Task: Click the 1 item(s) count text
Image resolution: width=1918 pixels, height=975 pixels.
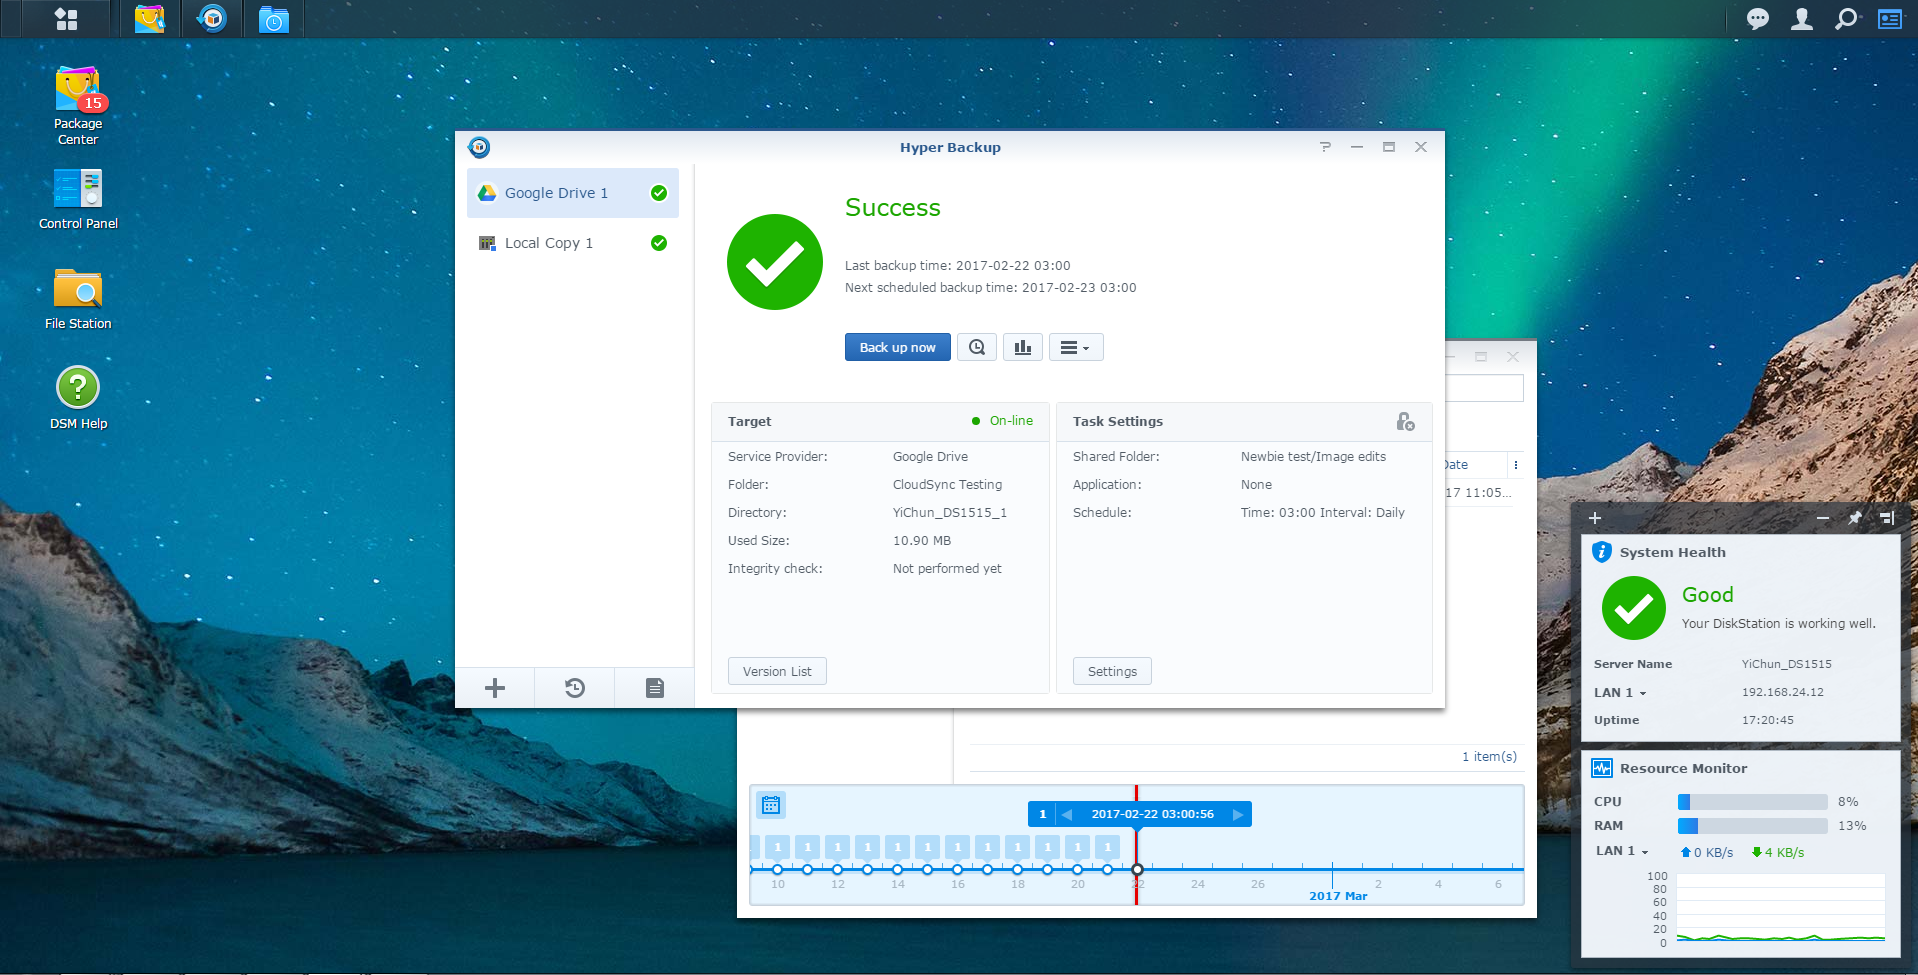Action: (1489, 757)
